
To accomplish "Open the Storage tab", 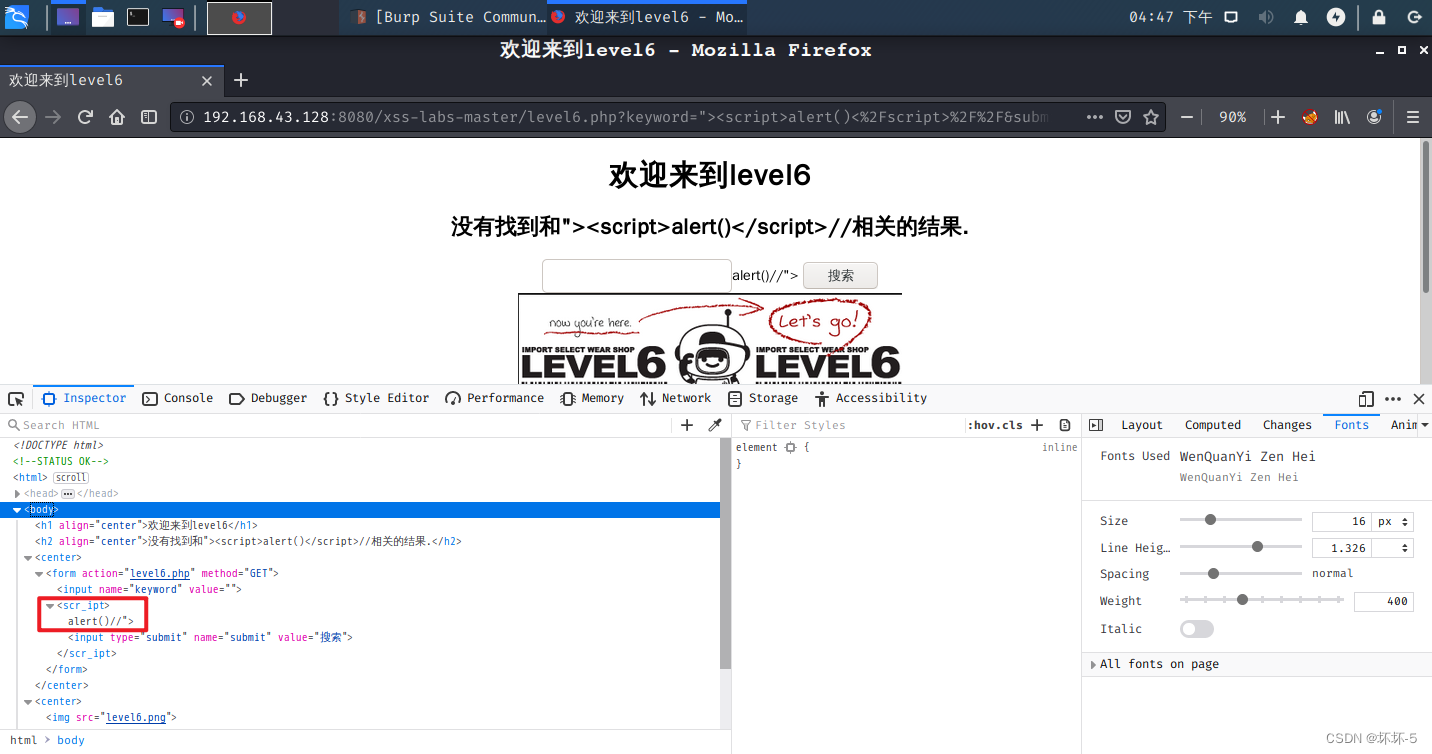I will coord(763,398).
